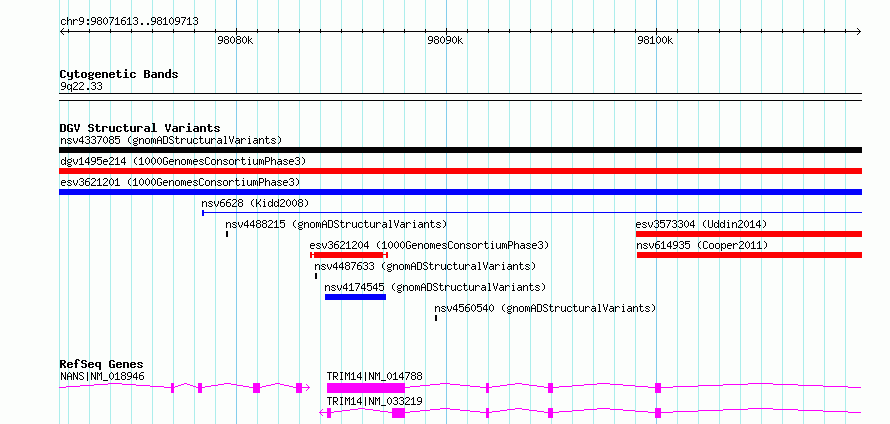Screen dimensions: 890x424
Task: Select the red esv3621204 variant bar
Action: (x=349, y=255)
